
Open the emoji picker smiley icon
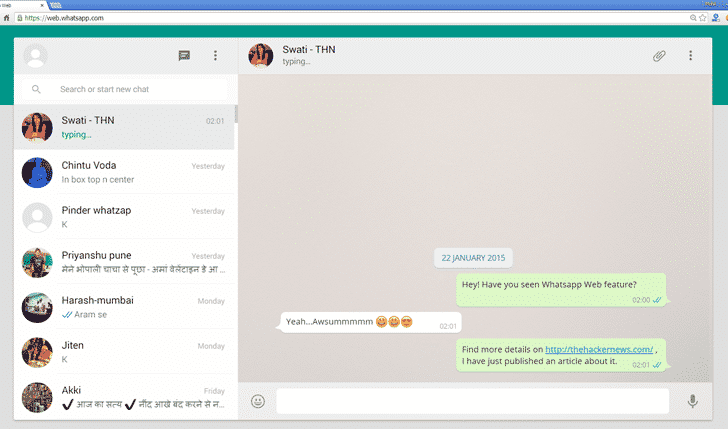click(x=258, y=401)
